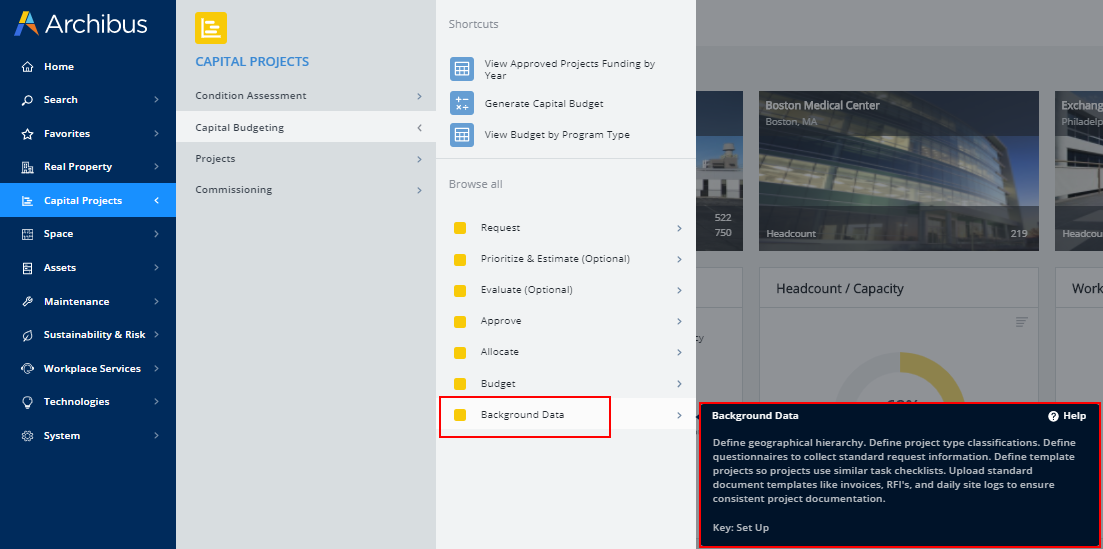This screenshot has height=549, width=1103.
Task: Select Workplace Services in the sidebar
Action: click(92, 369)
